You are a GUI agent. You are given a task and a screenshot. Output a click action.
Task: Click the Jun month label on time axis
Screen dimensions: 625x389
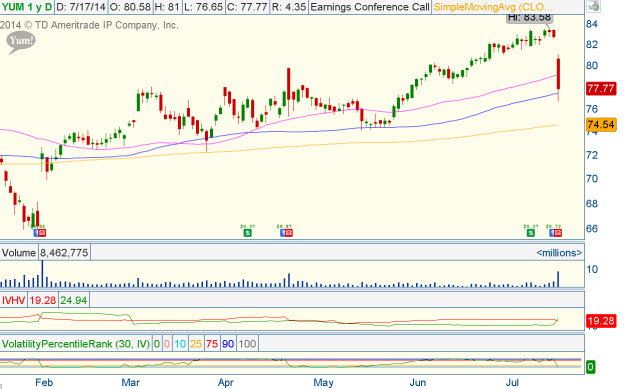(x=418, y=383)
